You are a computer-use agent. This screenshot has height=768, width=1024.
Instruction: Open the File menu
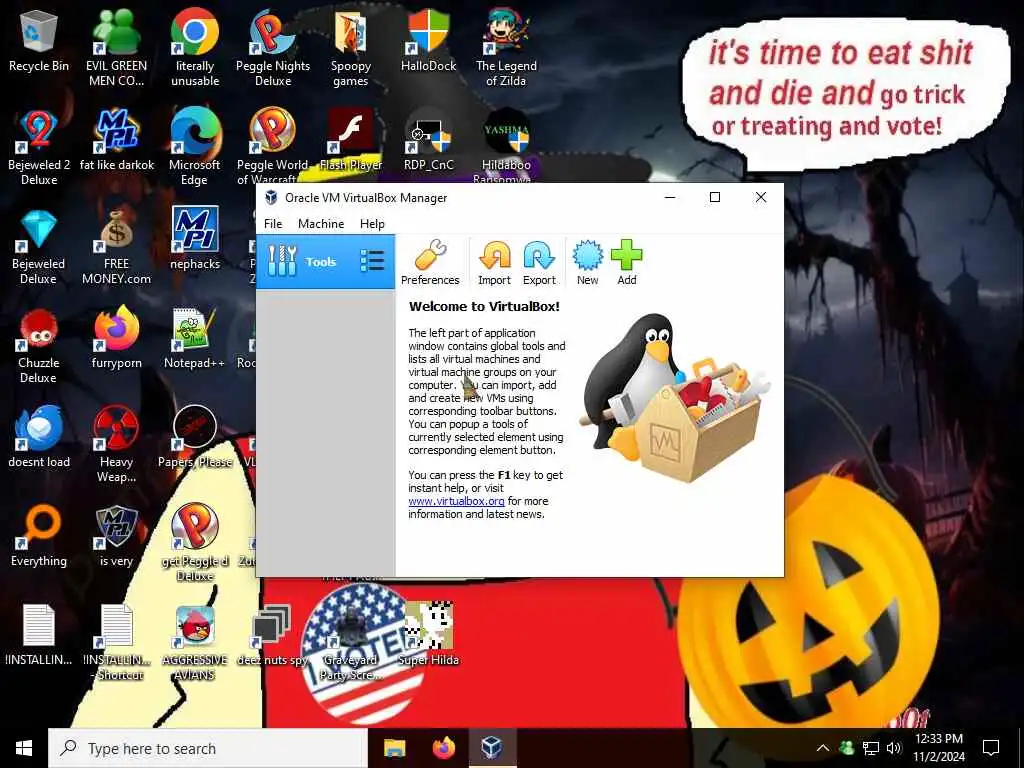pyautogui.click(x=273, y=223)
